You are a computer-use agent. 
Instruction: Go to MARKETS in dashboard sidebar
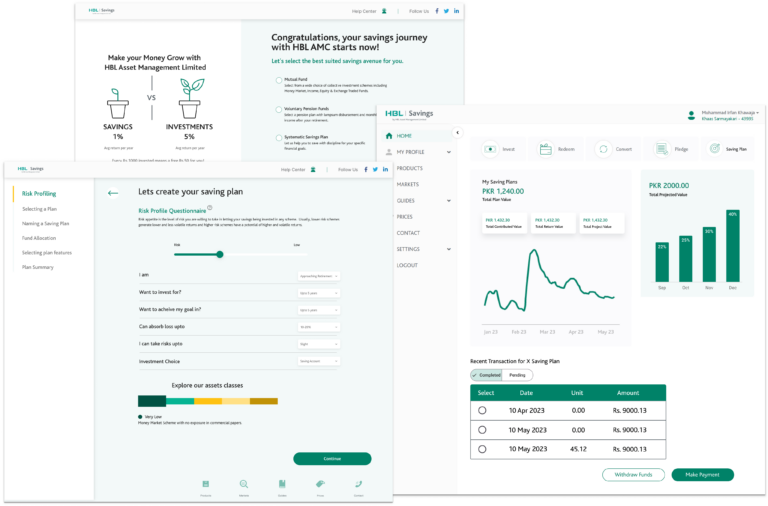point(408,185)
